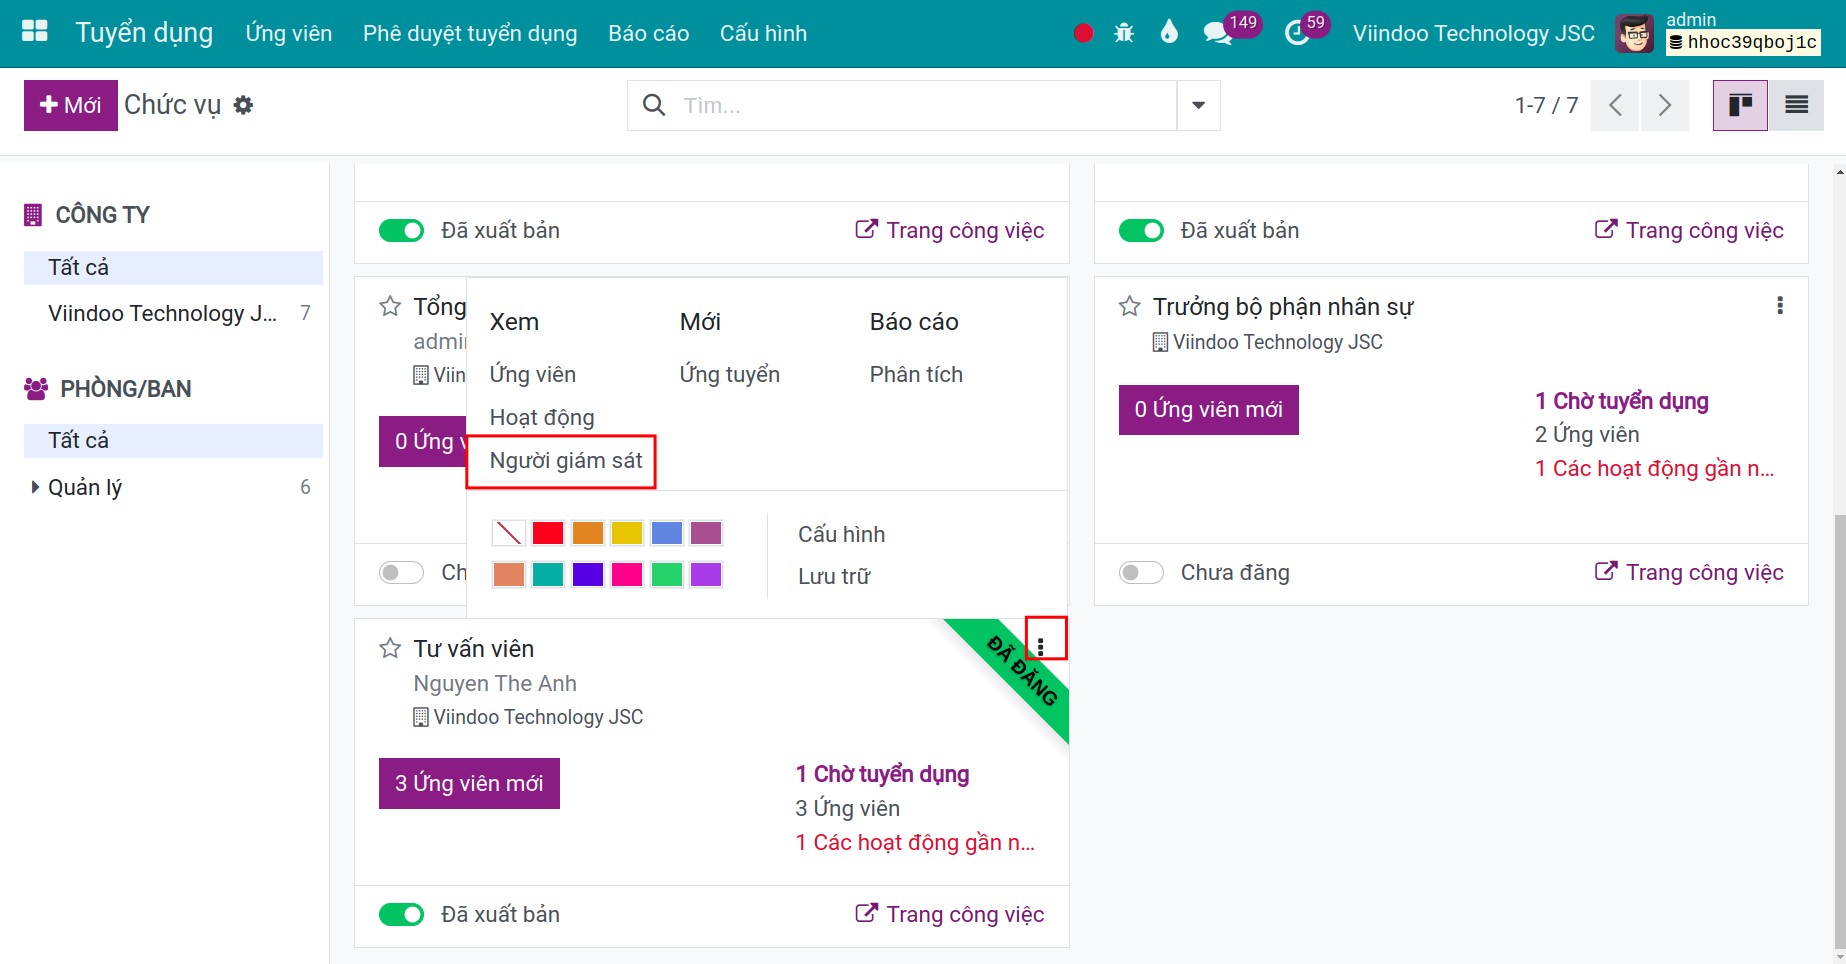Screen dimensions: 1846x964
Task: Open Trang công việc link on Tư vấn viên card
Action: [x=950, y=914]
